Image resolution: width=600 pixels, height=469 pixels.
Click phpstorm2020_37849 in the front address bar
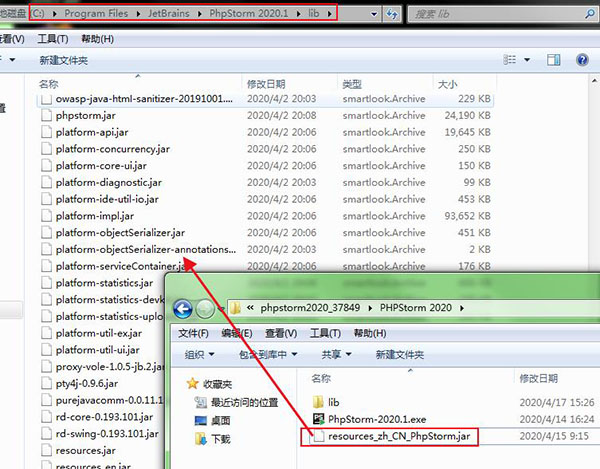coord(310,308)
